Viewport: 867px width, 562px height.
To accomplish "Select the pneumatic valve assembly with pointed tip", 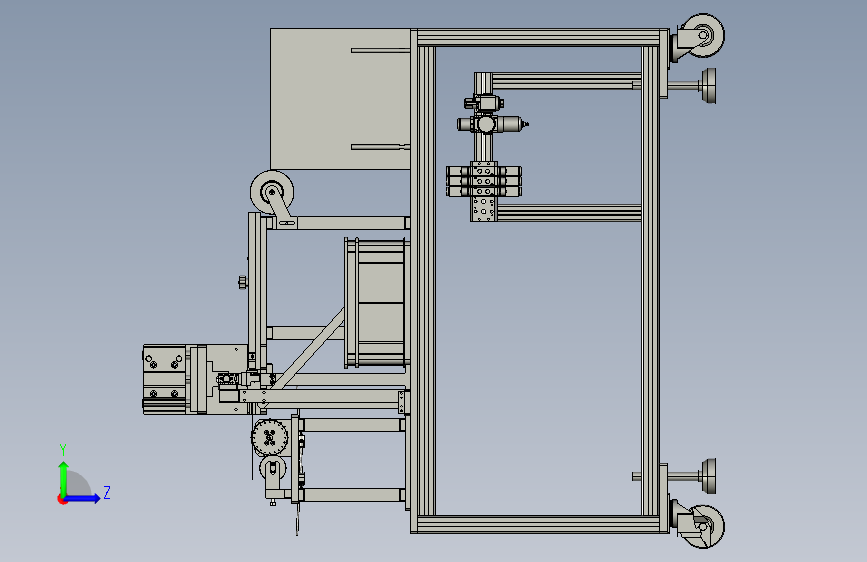I will point(492,124).
